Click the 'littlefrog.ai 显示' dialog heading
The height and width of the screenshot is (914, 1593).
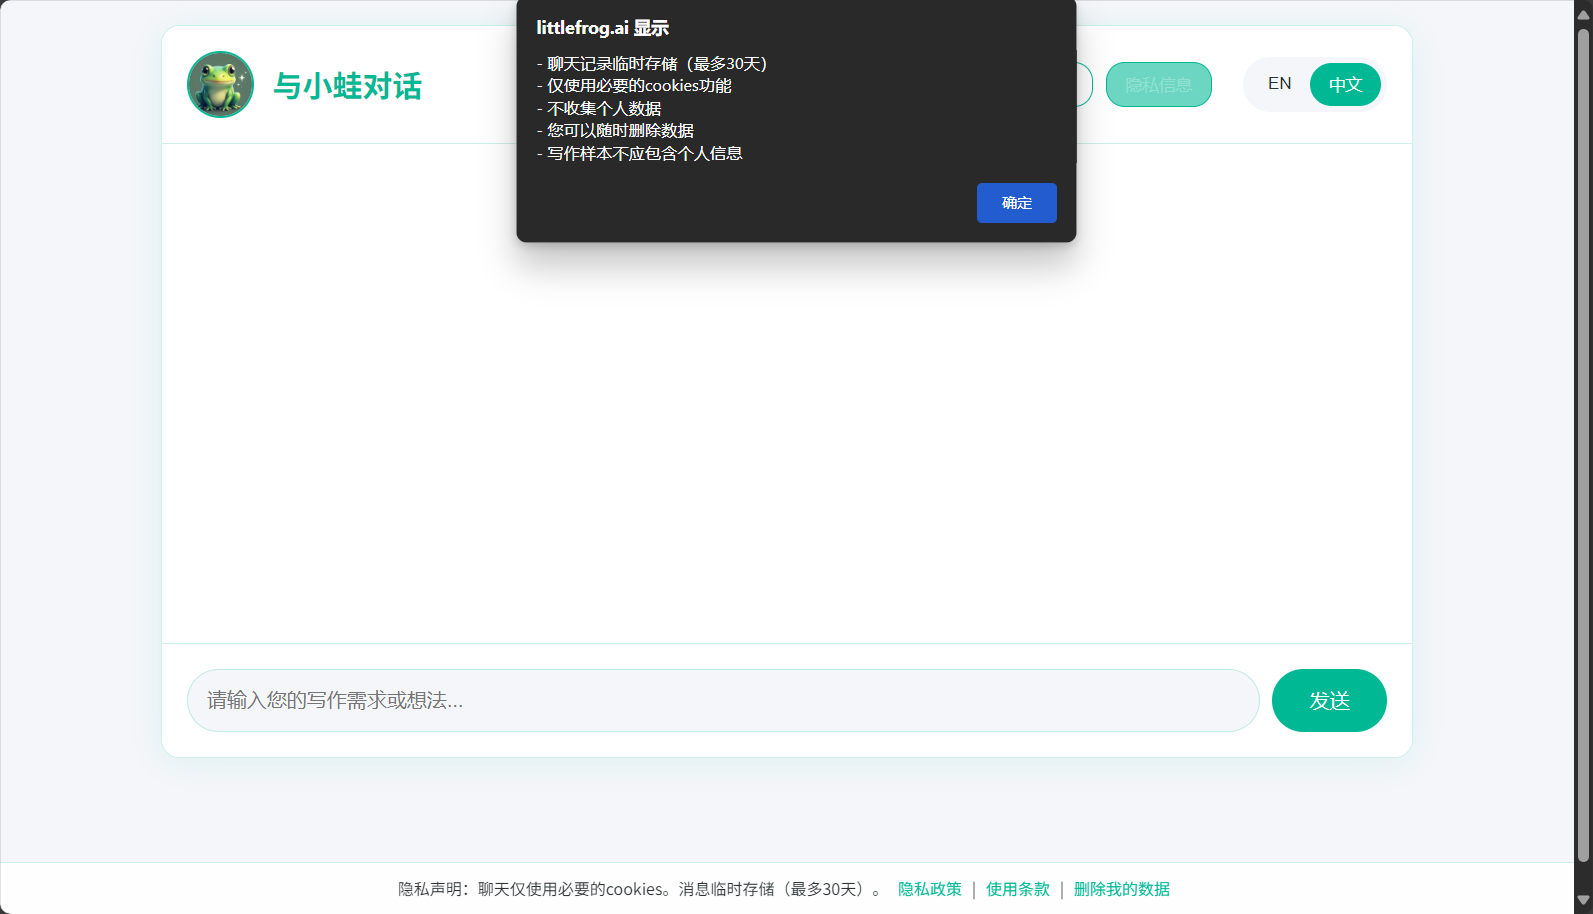point(602,28)
